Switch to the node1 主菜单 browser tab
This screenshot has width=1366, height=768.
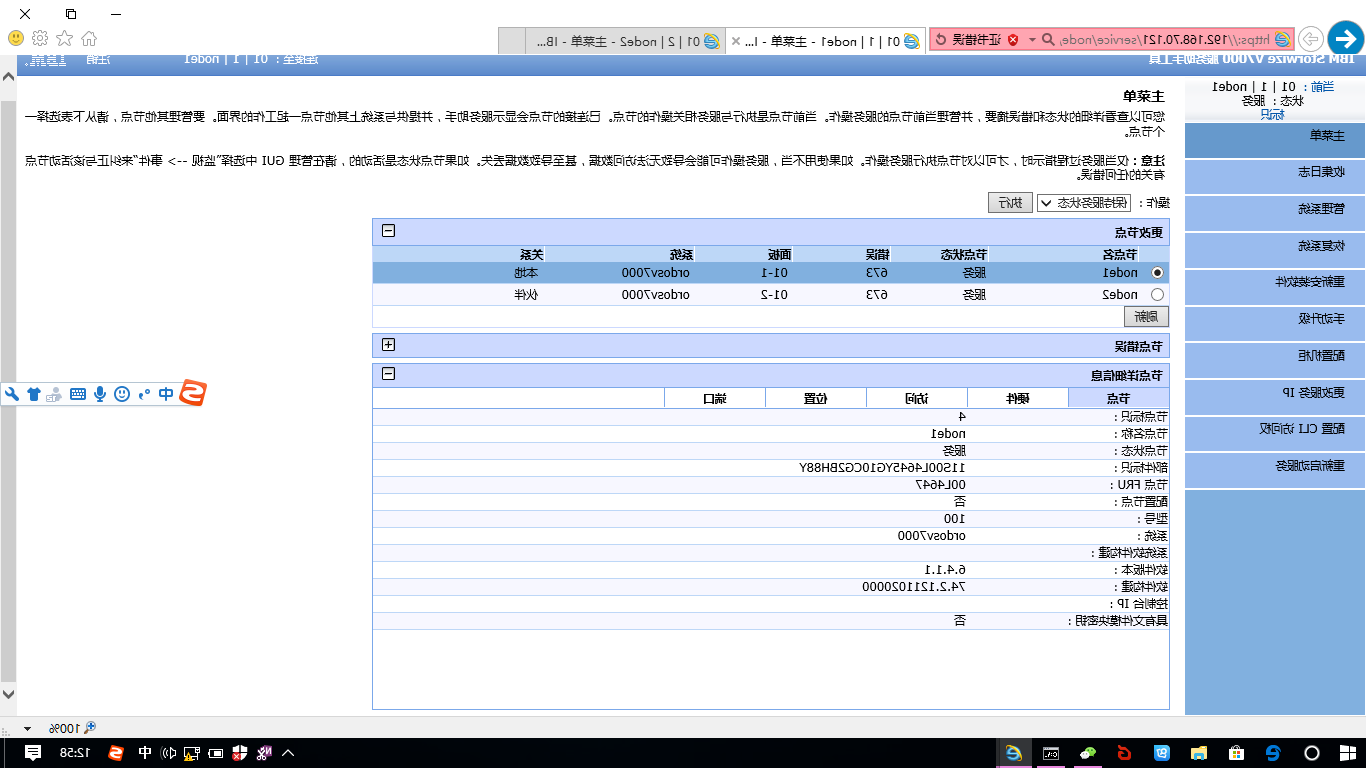click(825, 41)
